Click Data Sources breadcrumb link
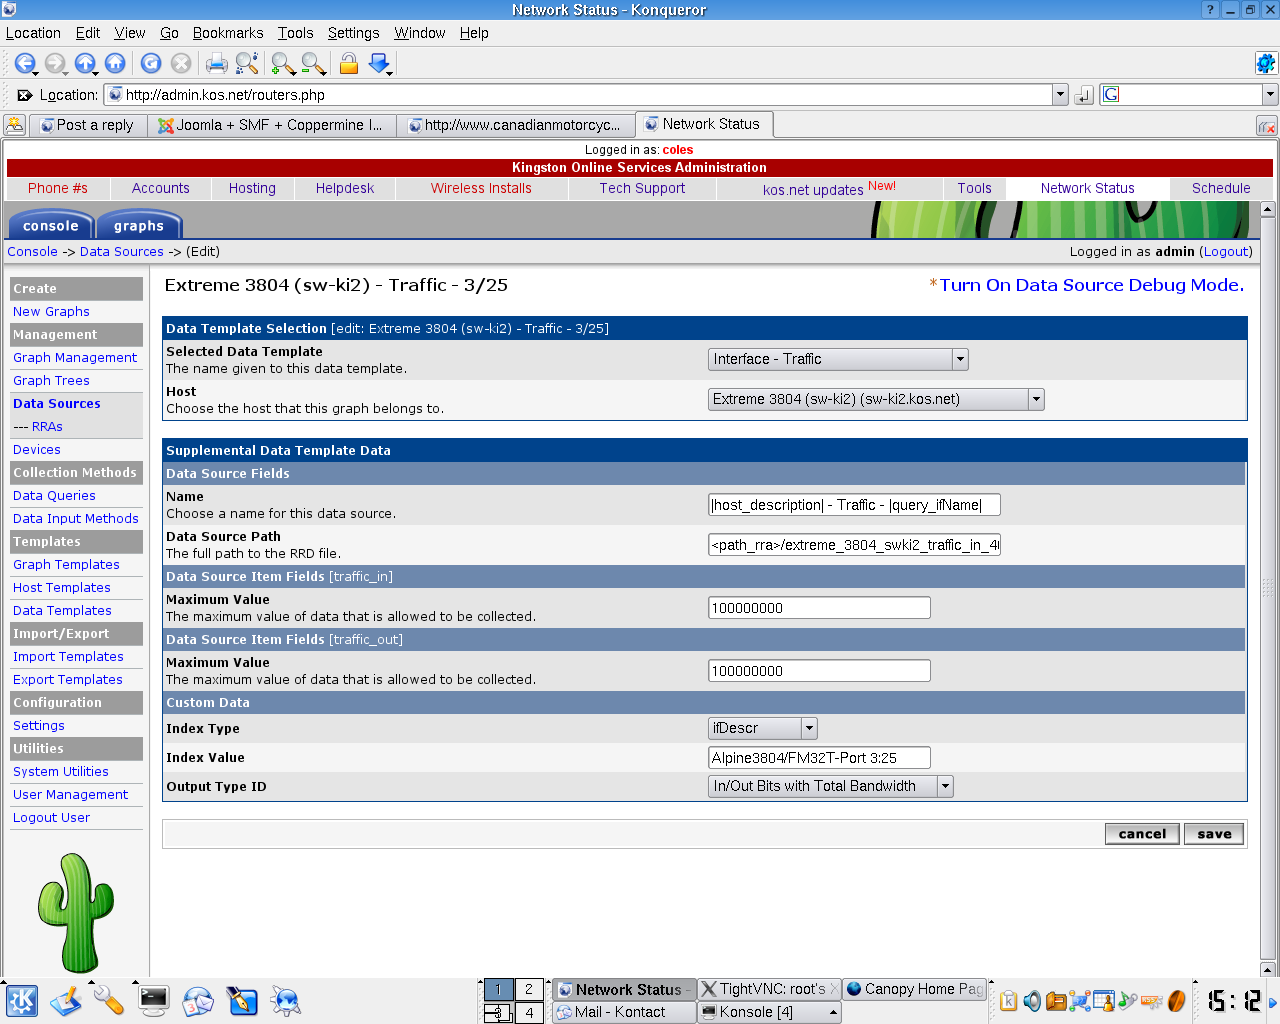Viewport: 1280px width, 1024px height. pyautogui.click(x=122, y=251)
